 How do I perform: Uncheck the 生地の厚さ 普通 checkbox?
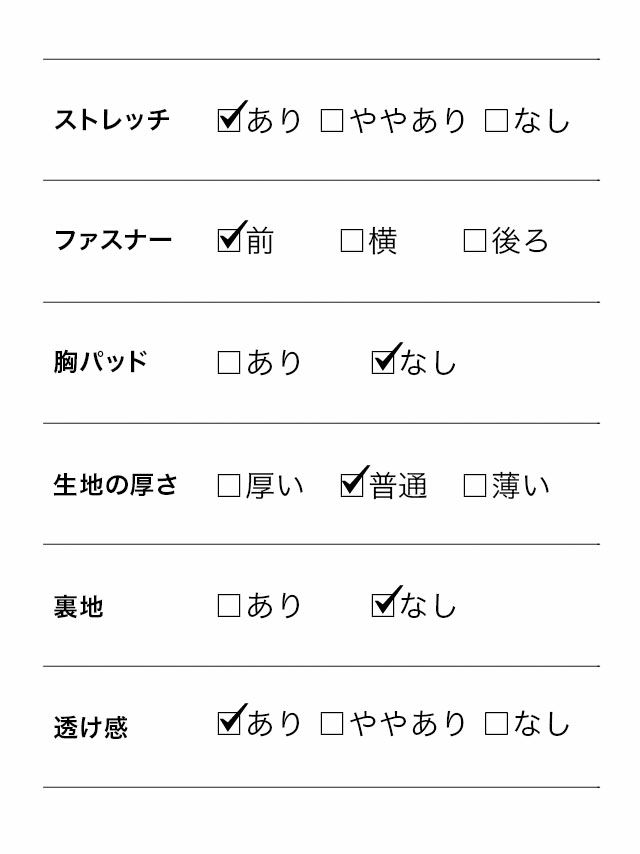coord(352,486)
